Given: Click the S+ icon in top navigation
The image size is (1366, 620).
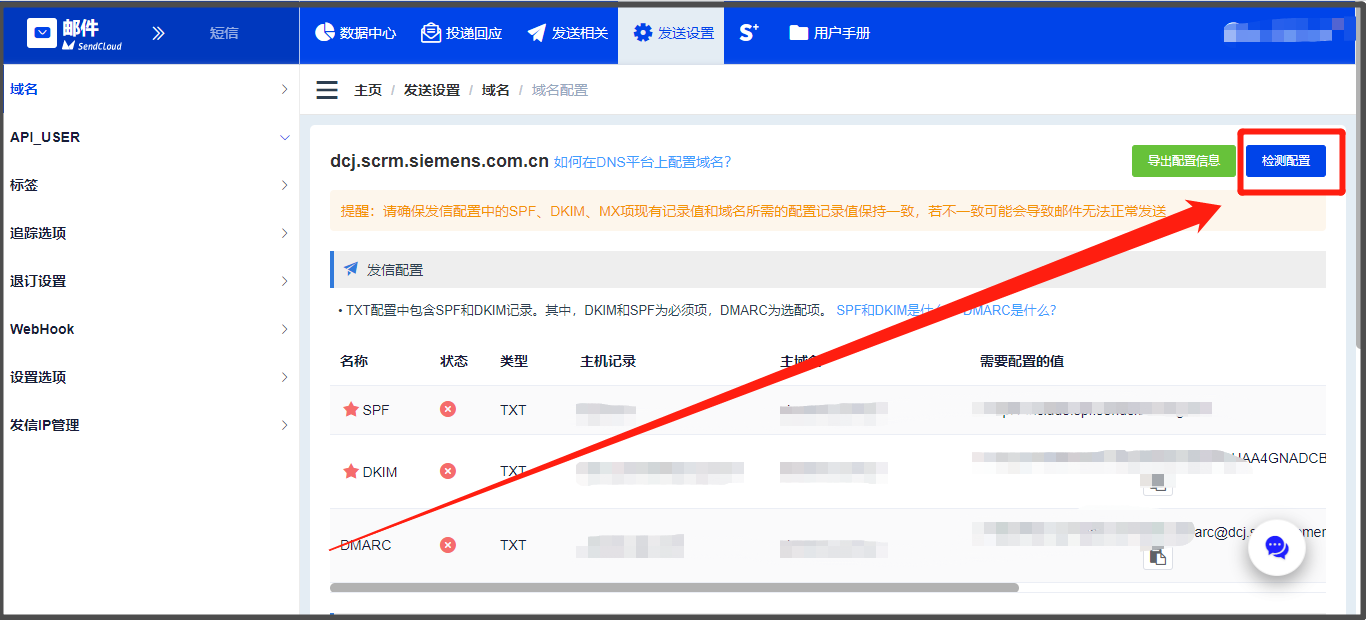Looking at the screenshot, I should pos(748,31).
